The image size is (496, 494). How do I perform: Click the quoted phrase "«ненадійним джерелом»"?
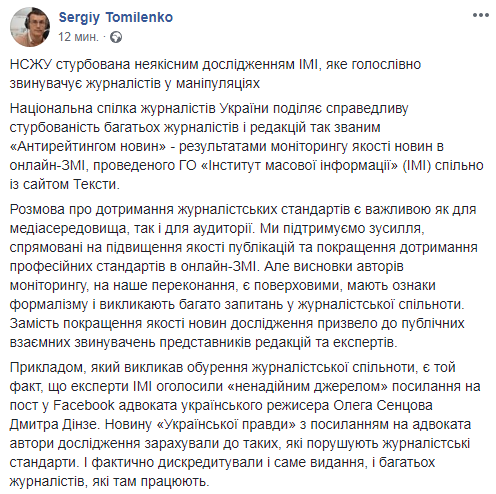pyautogui.click(x=307, y=386)
